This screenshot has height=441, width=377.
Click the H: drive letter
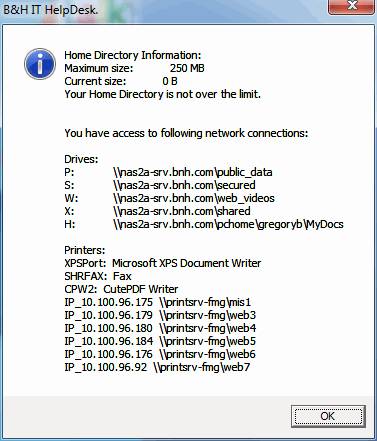click(69, 224)
